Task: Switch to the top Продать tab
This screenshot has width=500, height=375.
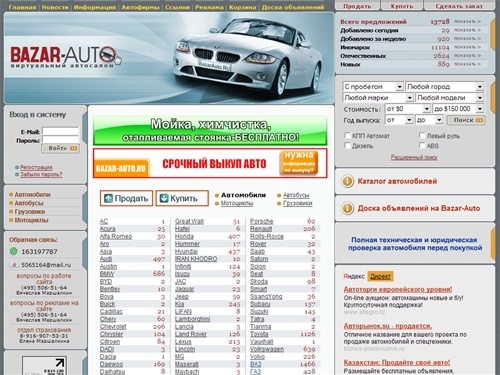Action: coord(357,6)
